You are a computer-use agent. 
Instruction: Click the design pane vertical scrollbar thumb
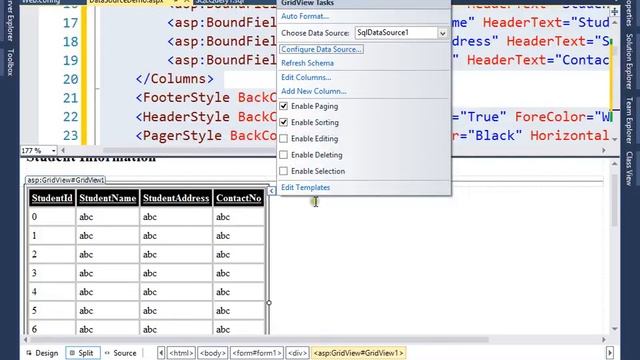(614, 201)
